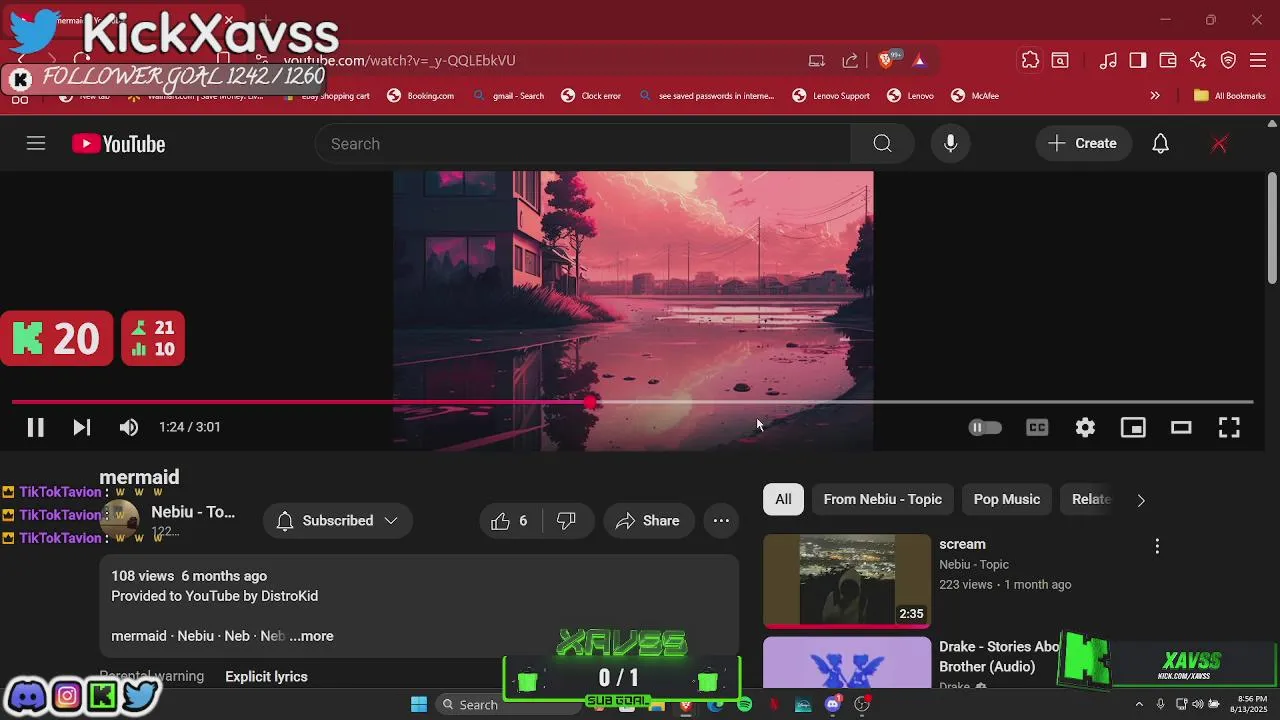Open more actions three-dot menu beside Share
Image resolution: width=1280 pixels, height=720 pixels.
click(x=721, y=521)
